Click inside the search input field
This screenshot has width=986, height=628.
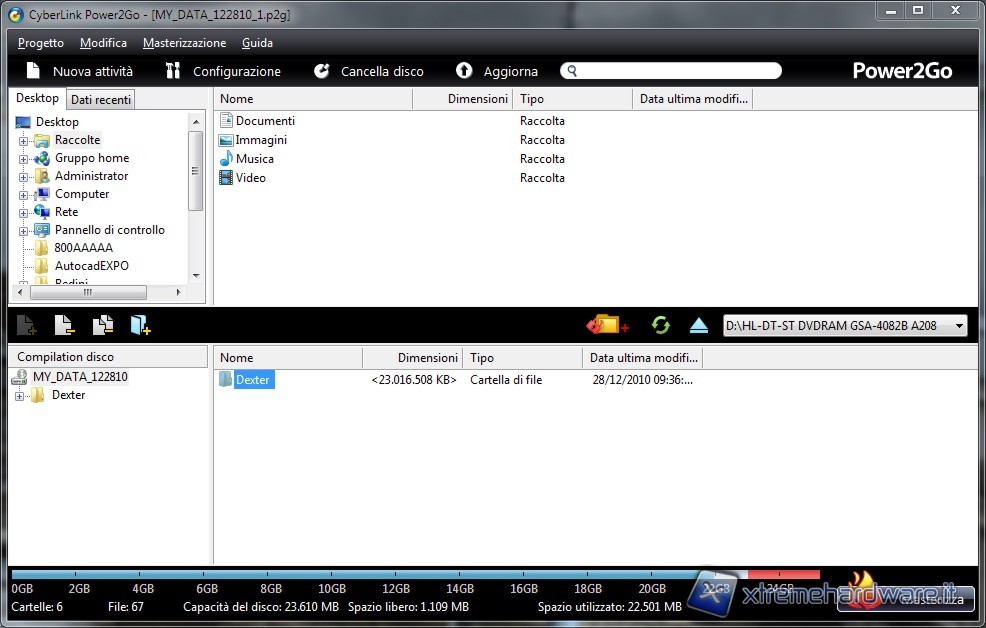point(675,71)
